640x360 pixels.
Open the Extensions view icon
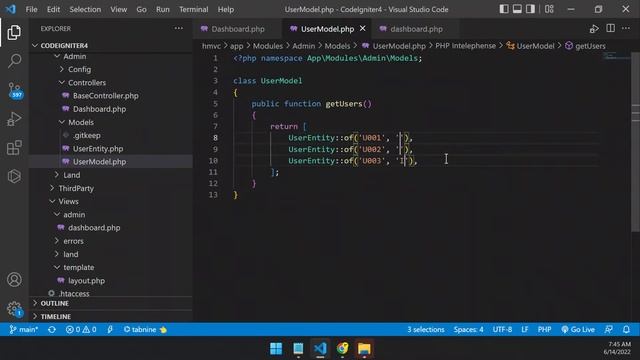[14, 147]
